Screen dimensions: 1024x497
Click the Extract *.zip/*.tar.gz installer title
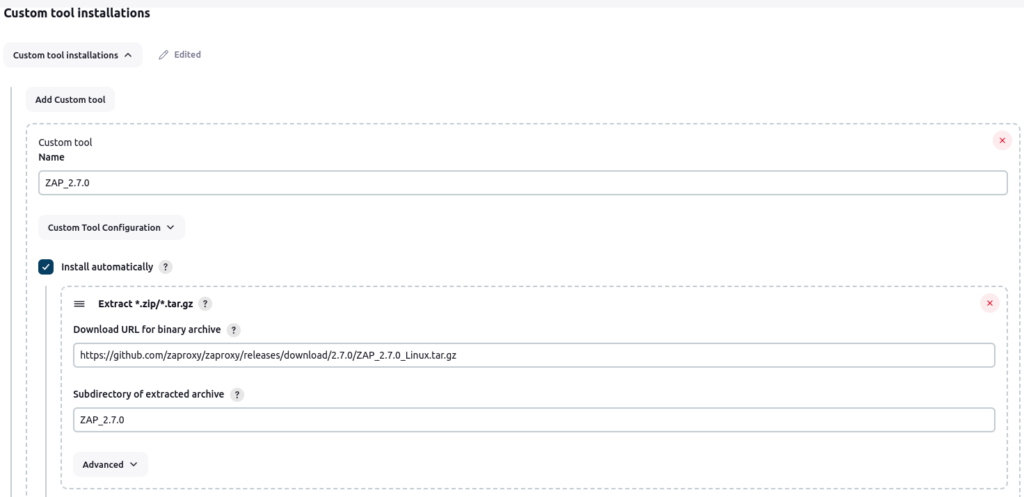[x=145, y=304]
